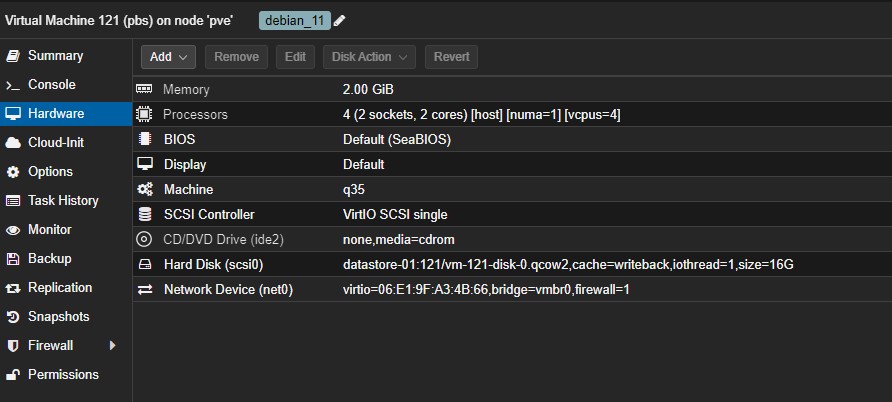Click the Firewall shield icon
This screenshot has width=892, height=402.
pos(13,346)
